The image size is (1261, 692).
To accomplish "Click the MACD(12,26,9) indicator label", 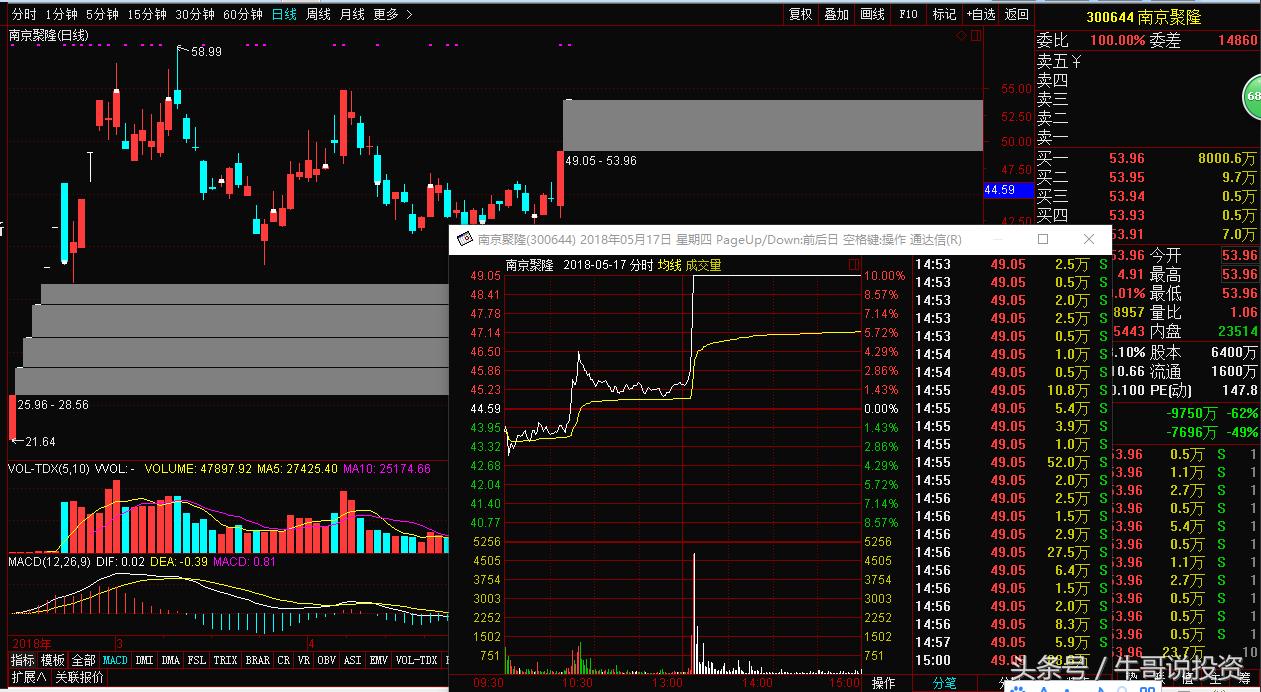I will [50, 561].
